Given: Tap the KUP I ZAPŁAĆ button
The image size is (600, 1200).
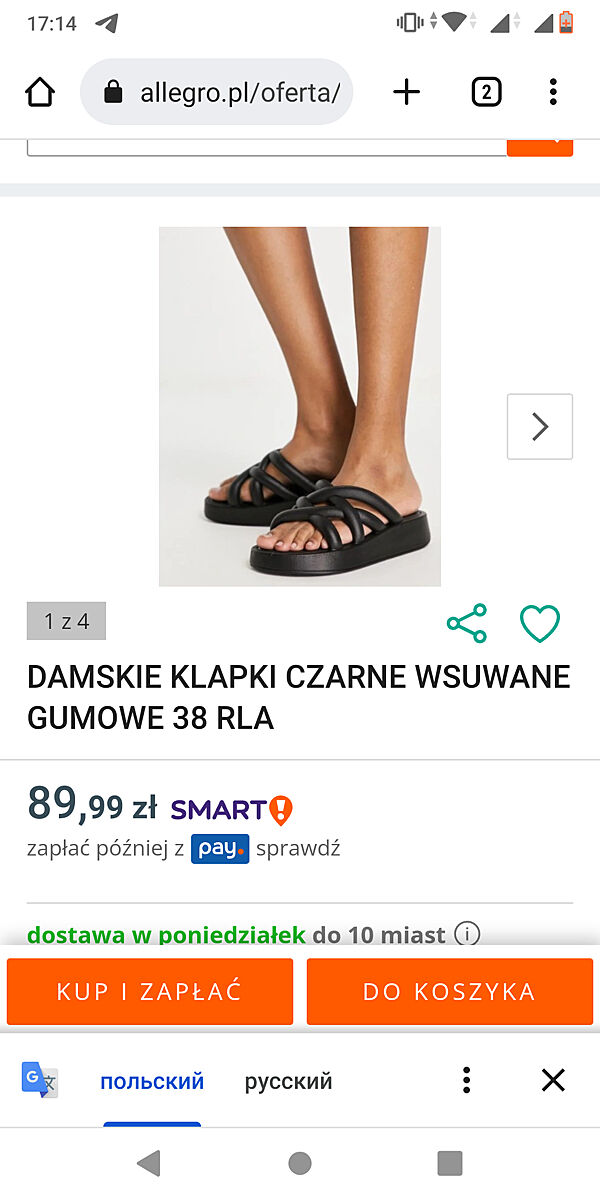Looking at the screenshot, I should [150, 992].
